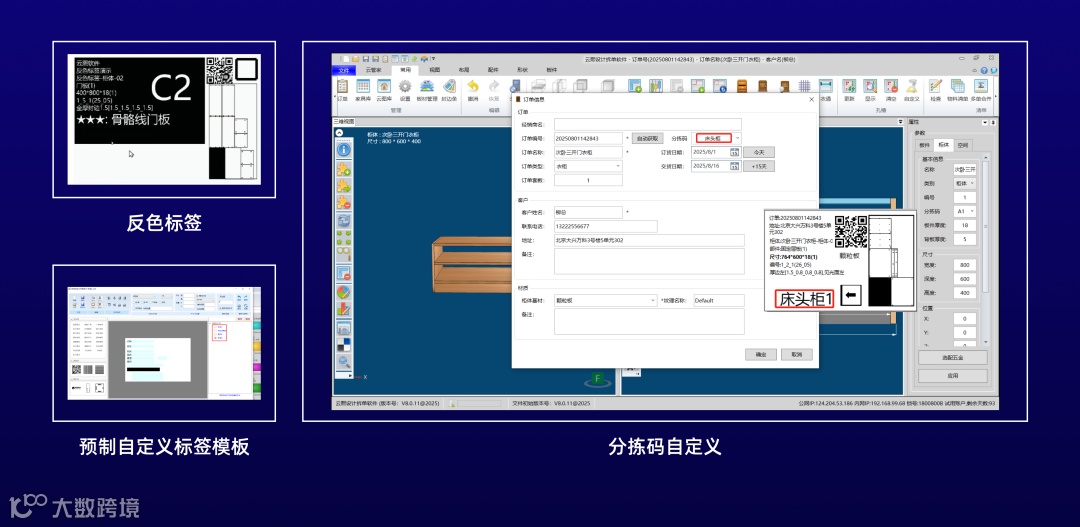Click the 选配五金 button
This screenshot has width=1080, height=527.
click(x=953, y=358)
